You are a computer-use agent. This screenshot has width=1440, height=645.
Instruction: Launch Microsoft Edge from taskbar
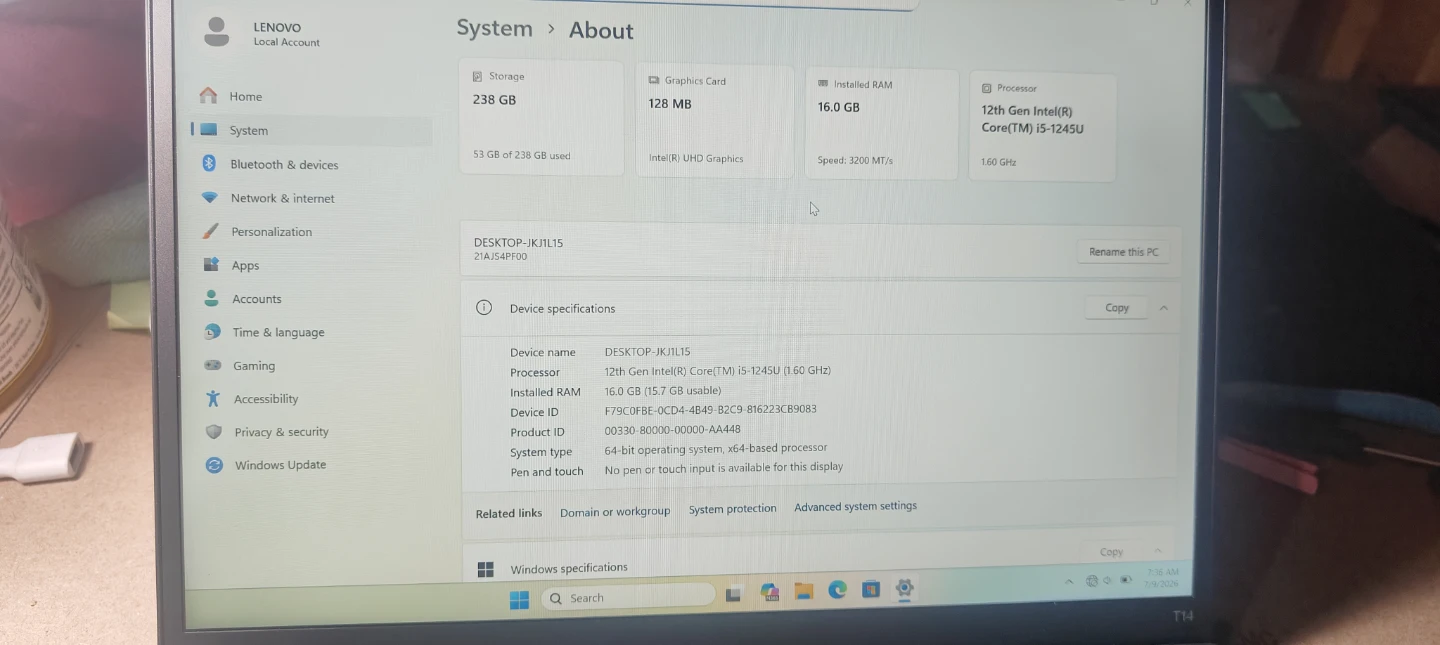click(837, 590)
